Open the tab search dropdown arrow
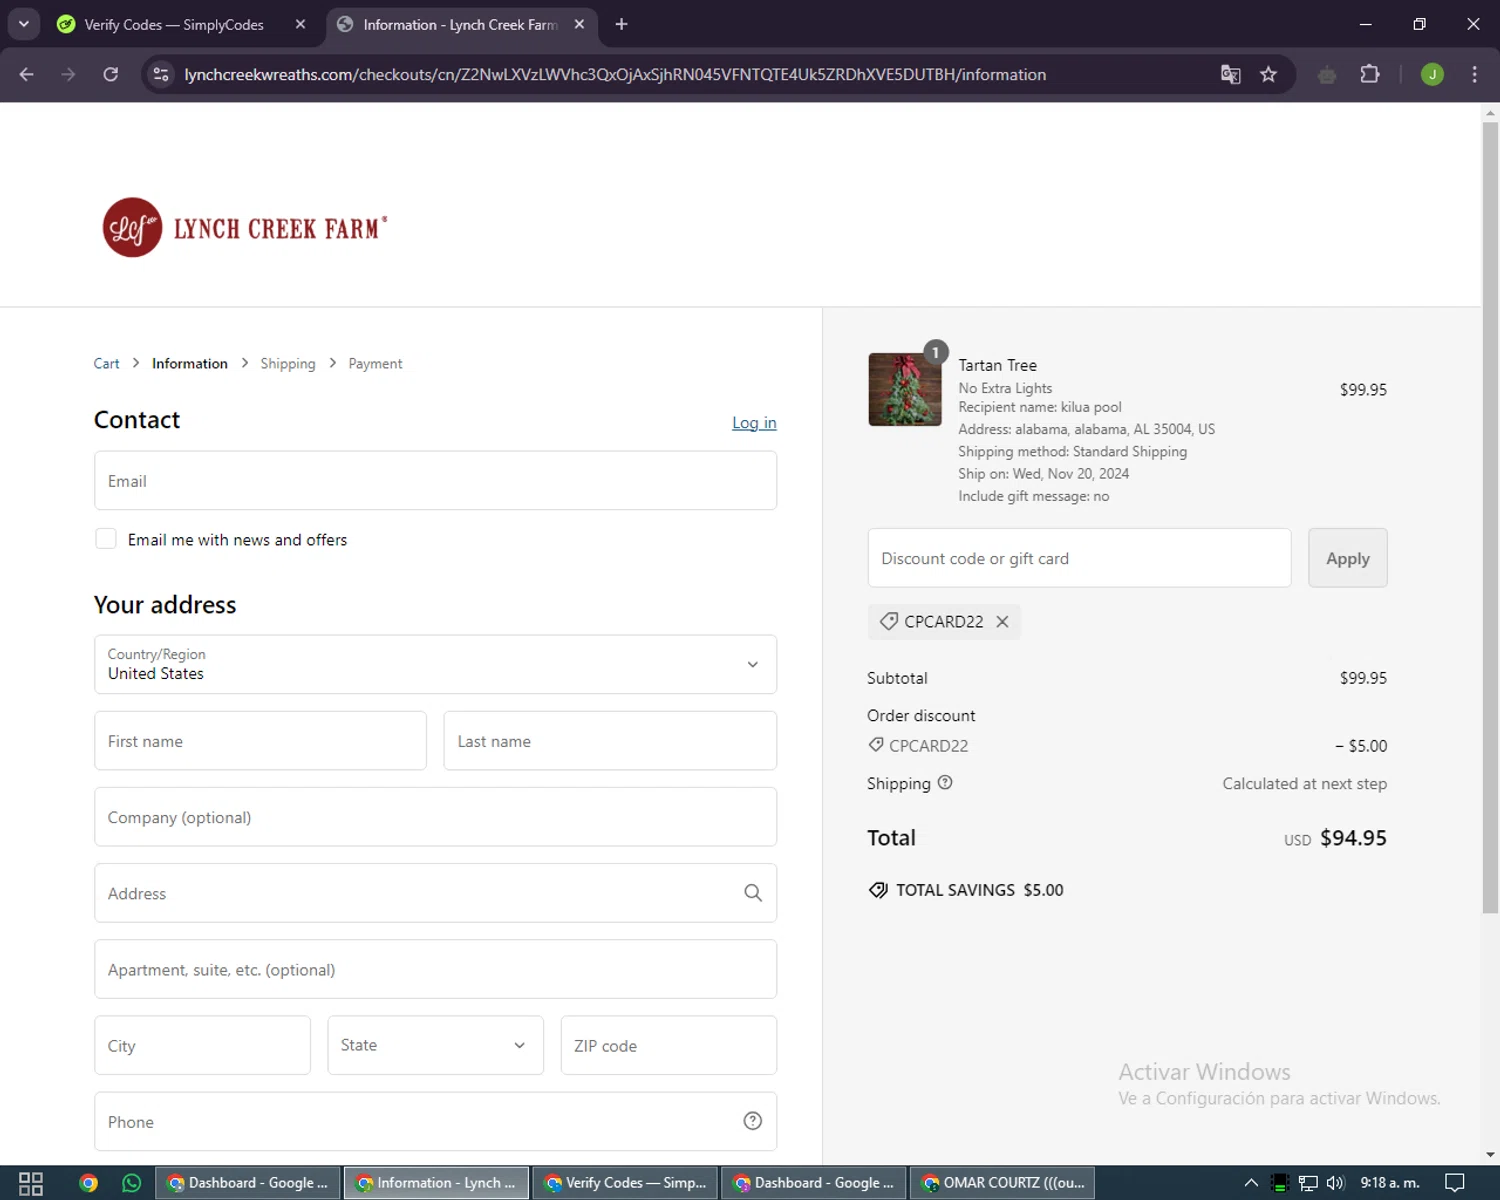This screenshot has height=1200, width=1500. [x=23, y=24]
